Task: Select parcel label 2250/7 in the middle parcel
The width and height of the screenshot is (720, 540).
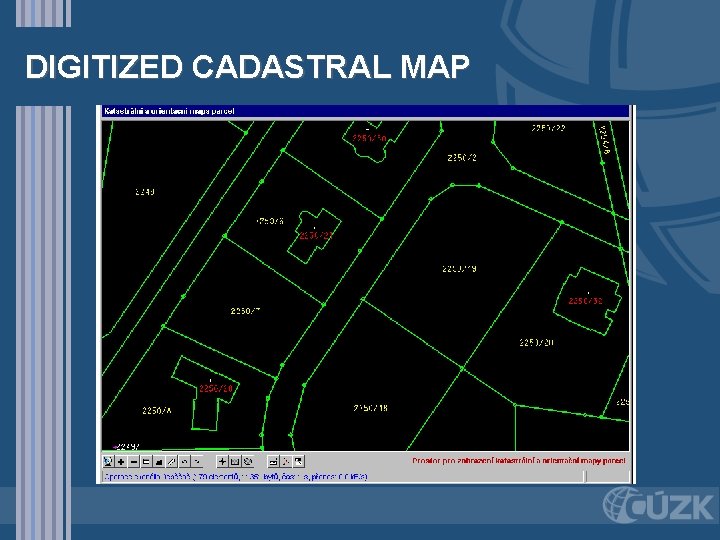Action: [245, 311]
